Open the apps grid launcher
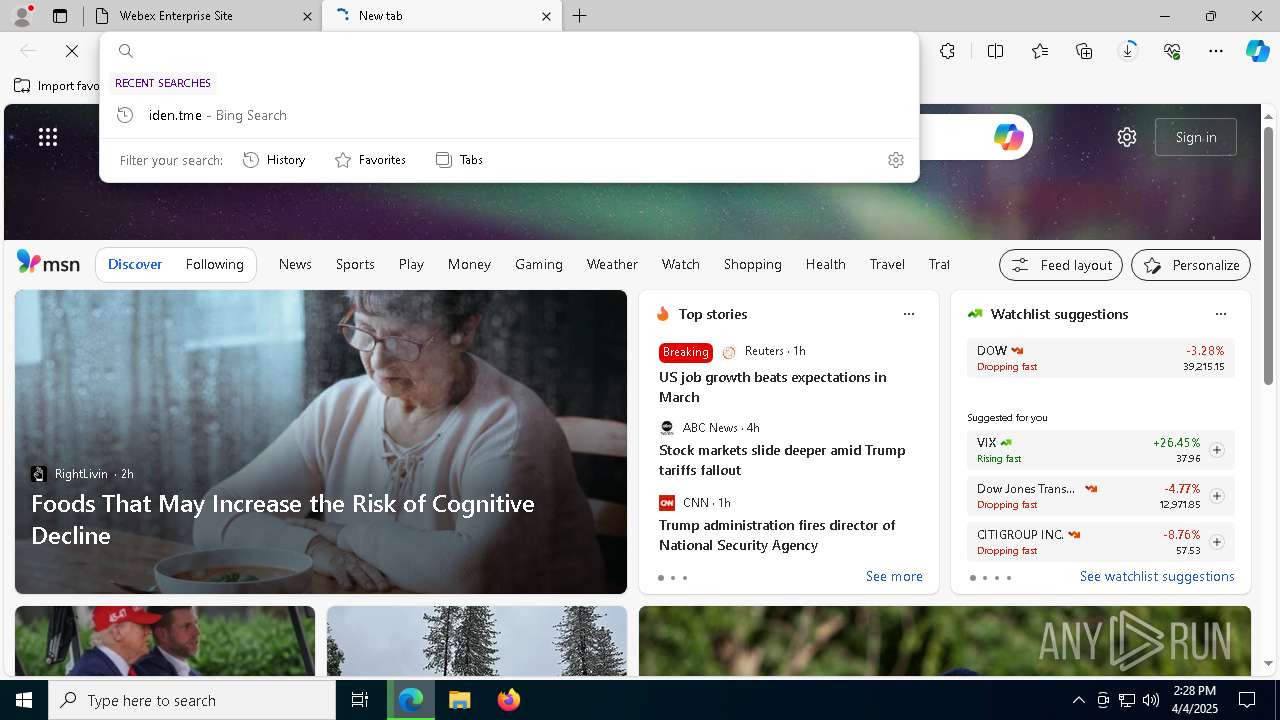1280x720 pixels. pos(48,137)
